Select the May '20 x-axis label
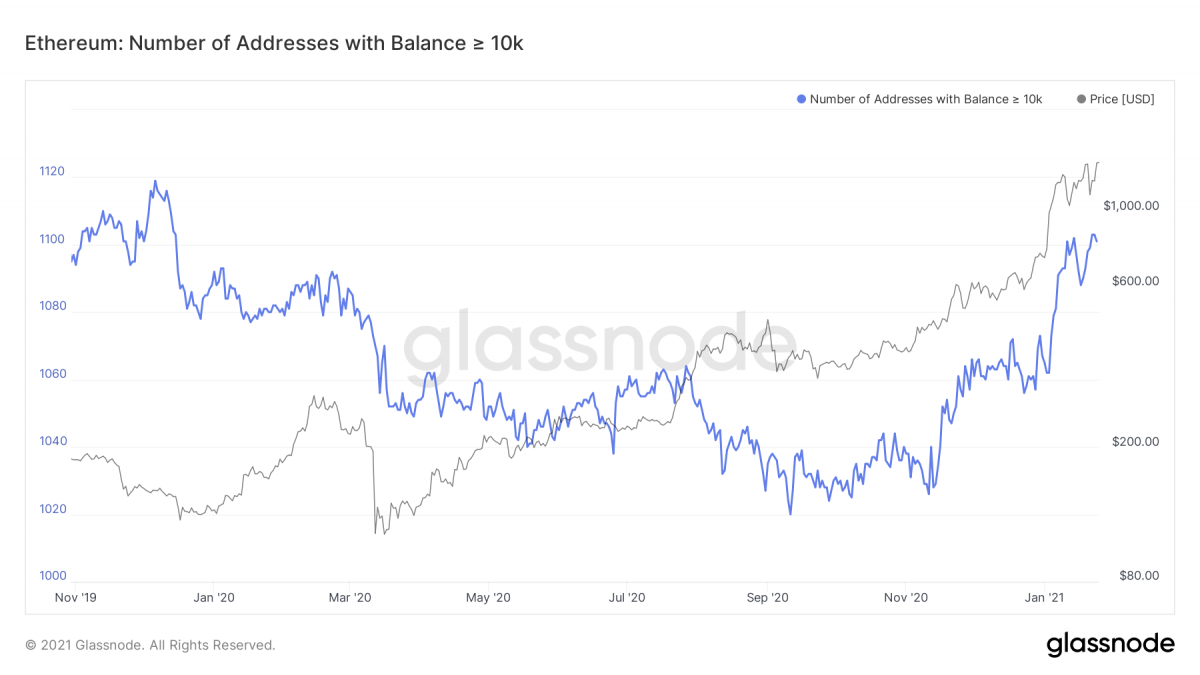 pyautogui.click(x=489, y=597)
